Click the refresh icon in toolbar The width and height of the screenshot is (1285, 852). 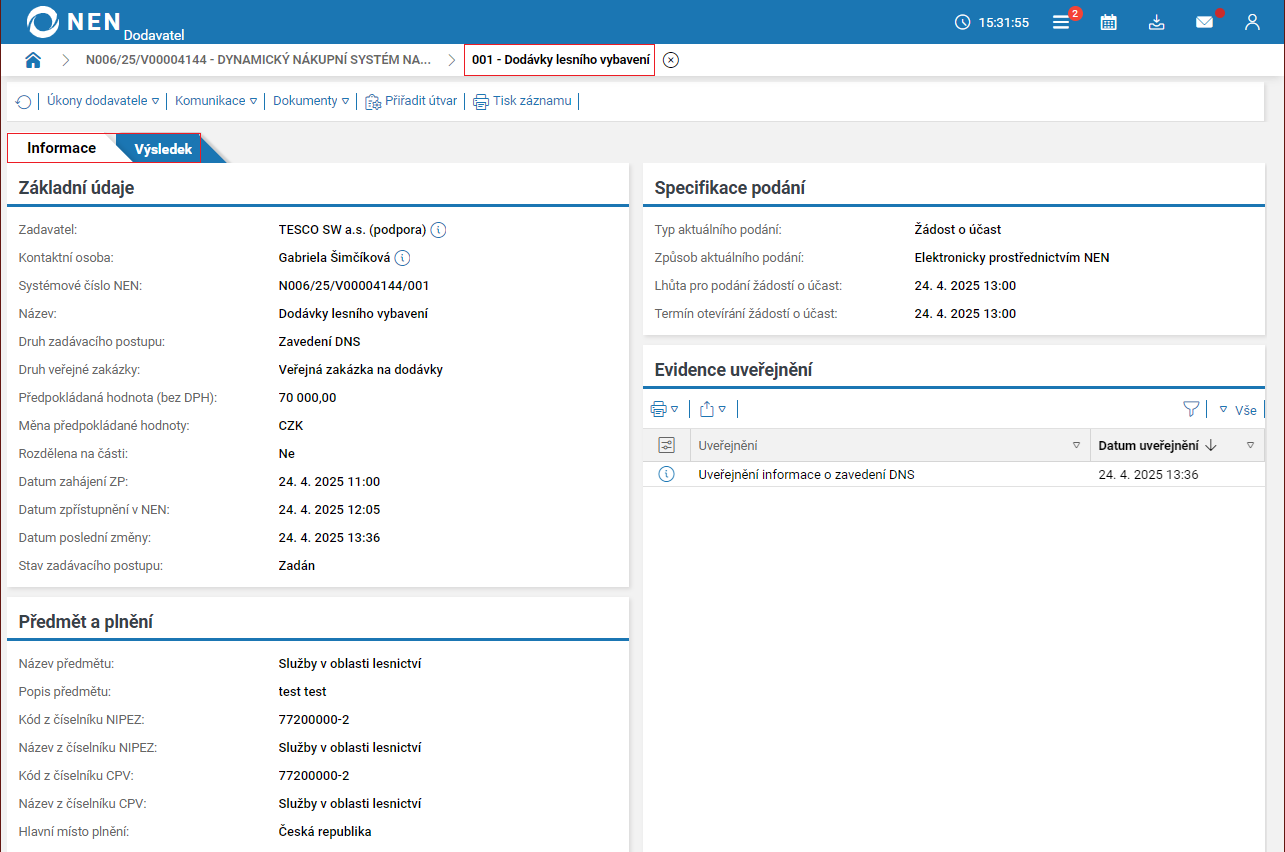tap(24, 101)
